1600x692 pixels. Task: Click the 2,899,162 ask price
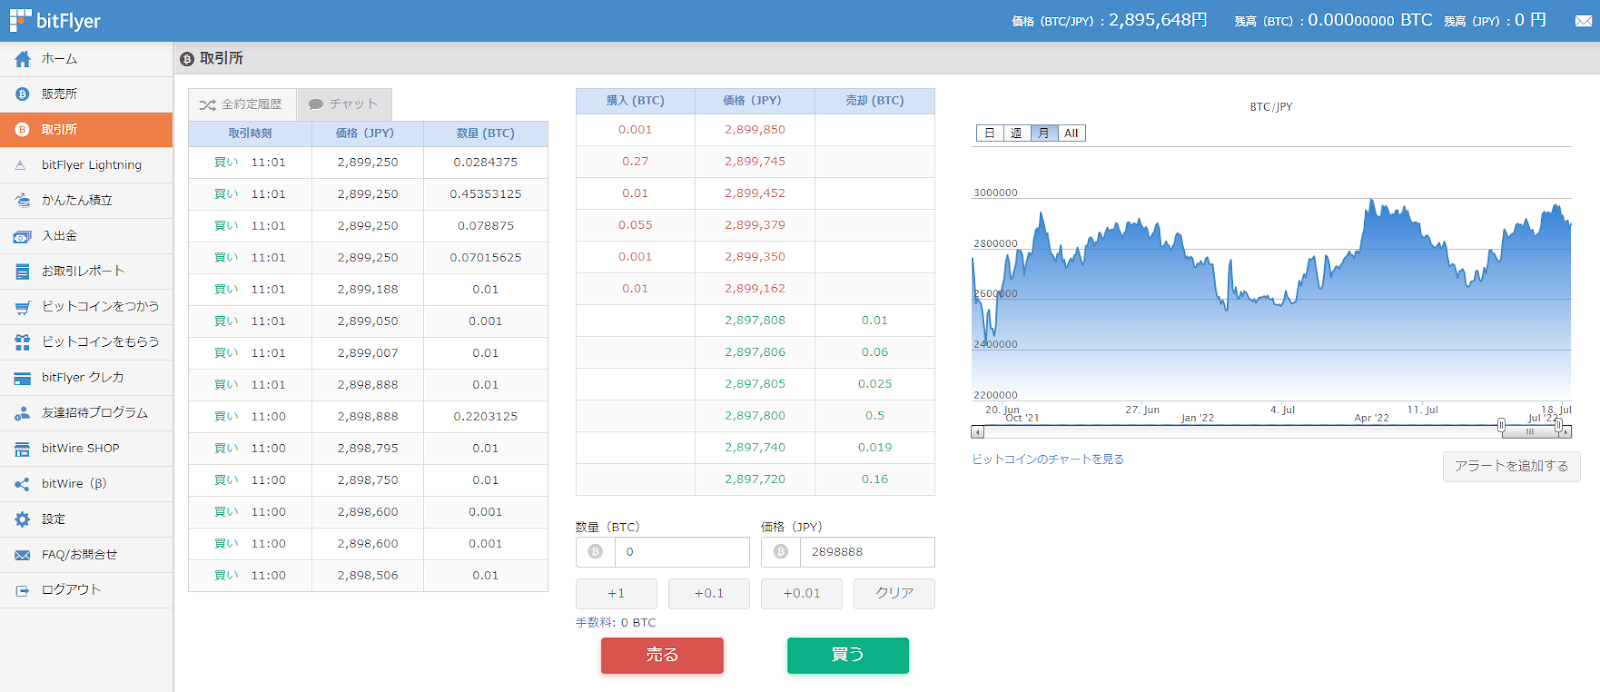[x=755, y=289]
